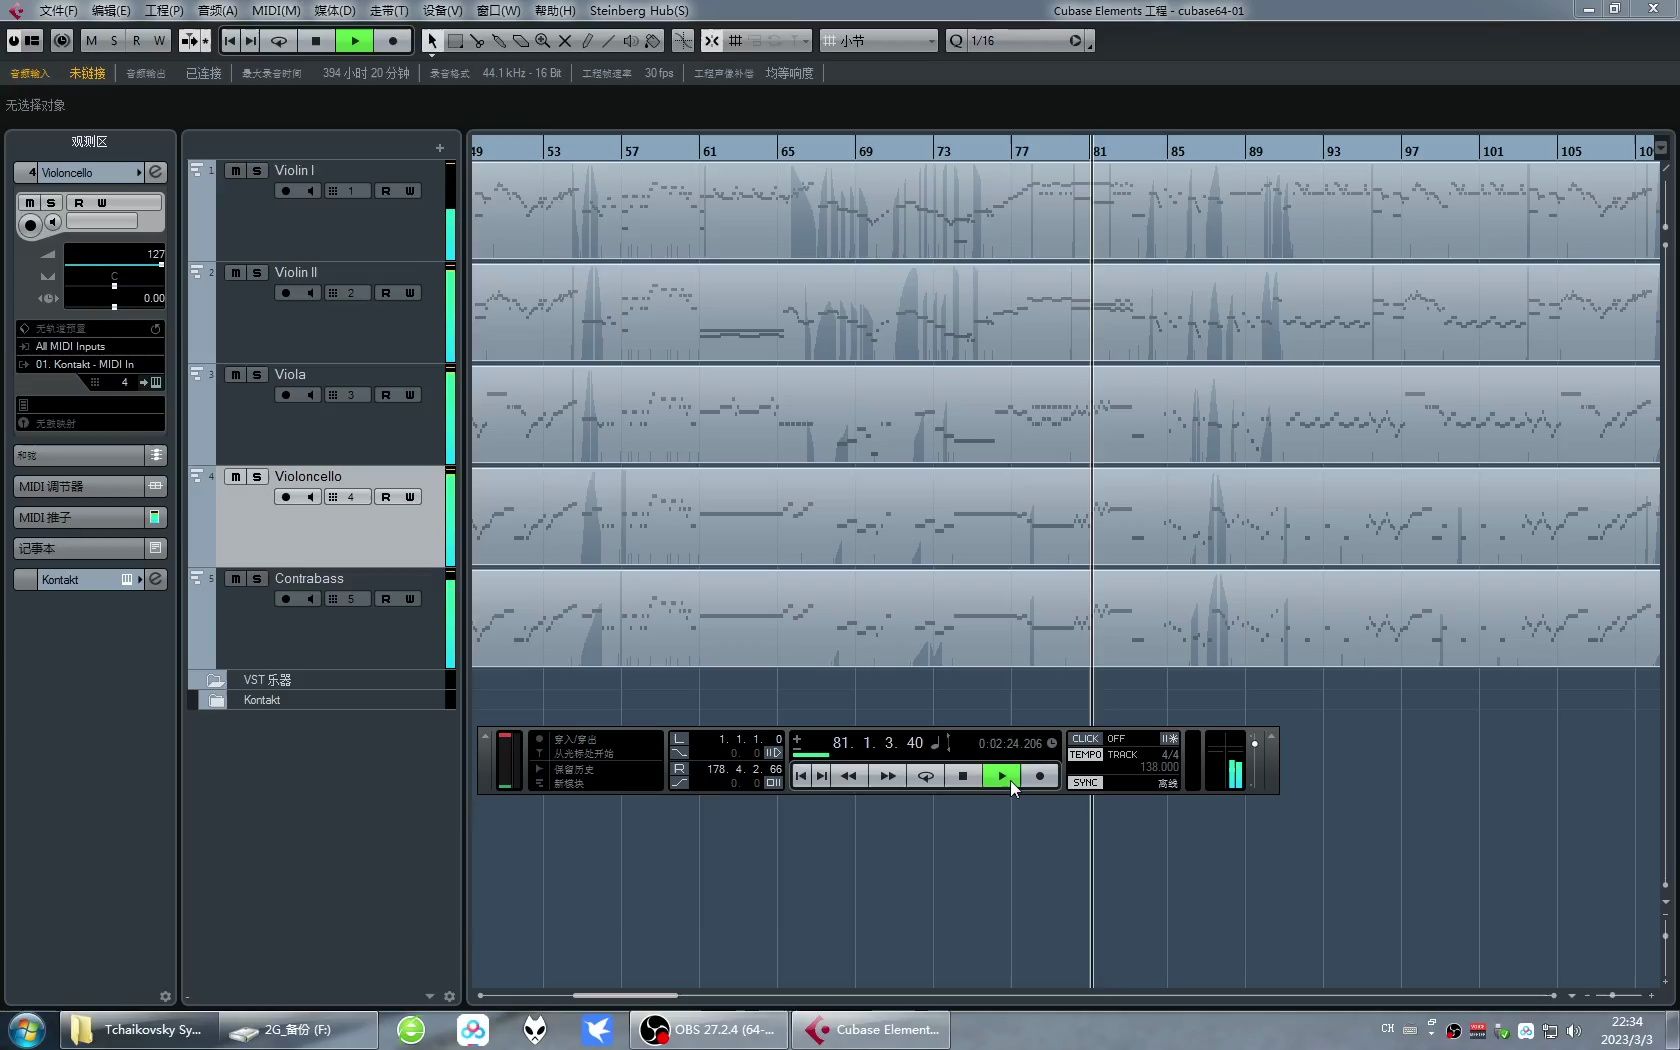Toggle monitor on Violoncello track
The width and height of the screenshot is (1680, 1050).
[310, 497]
